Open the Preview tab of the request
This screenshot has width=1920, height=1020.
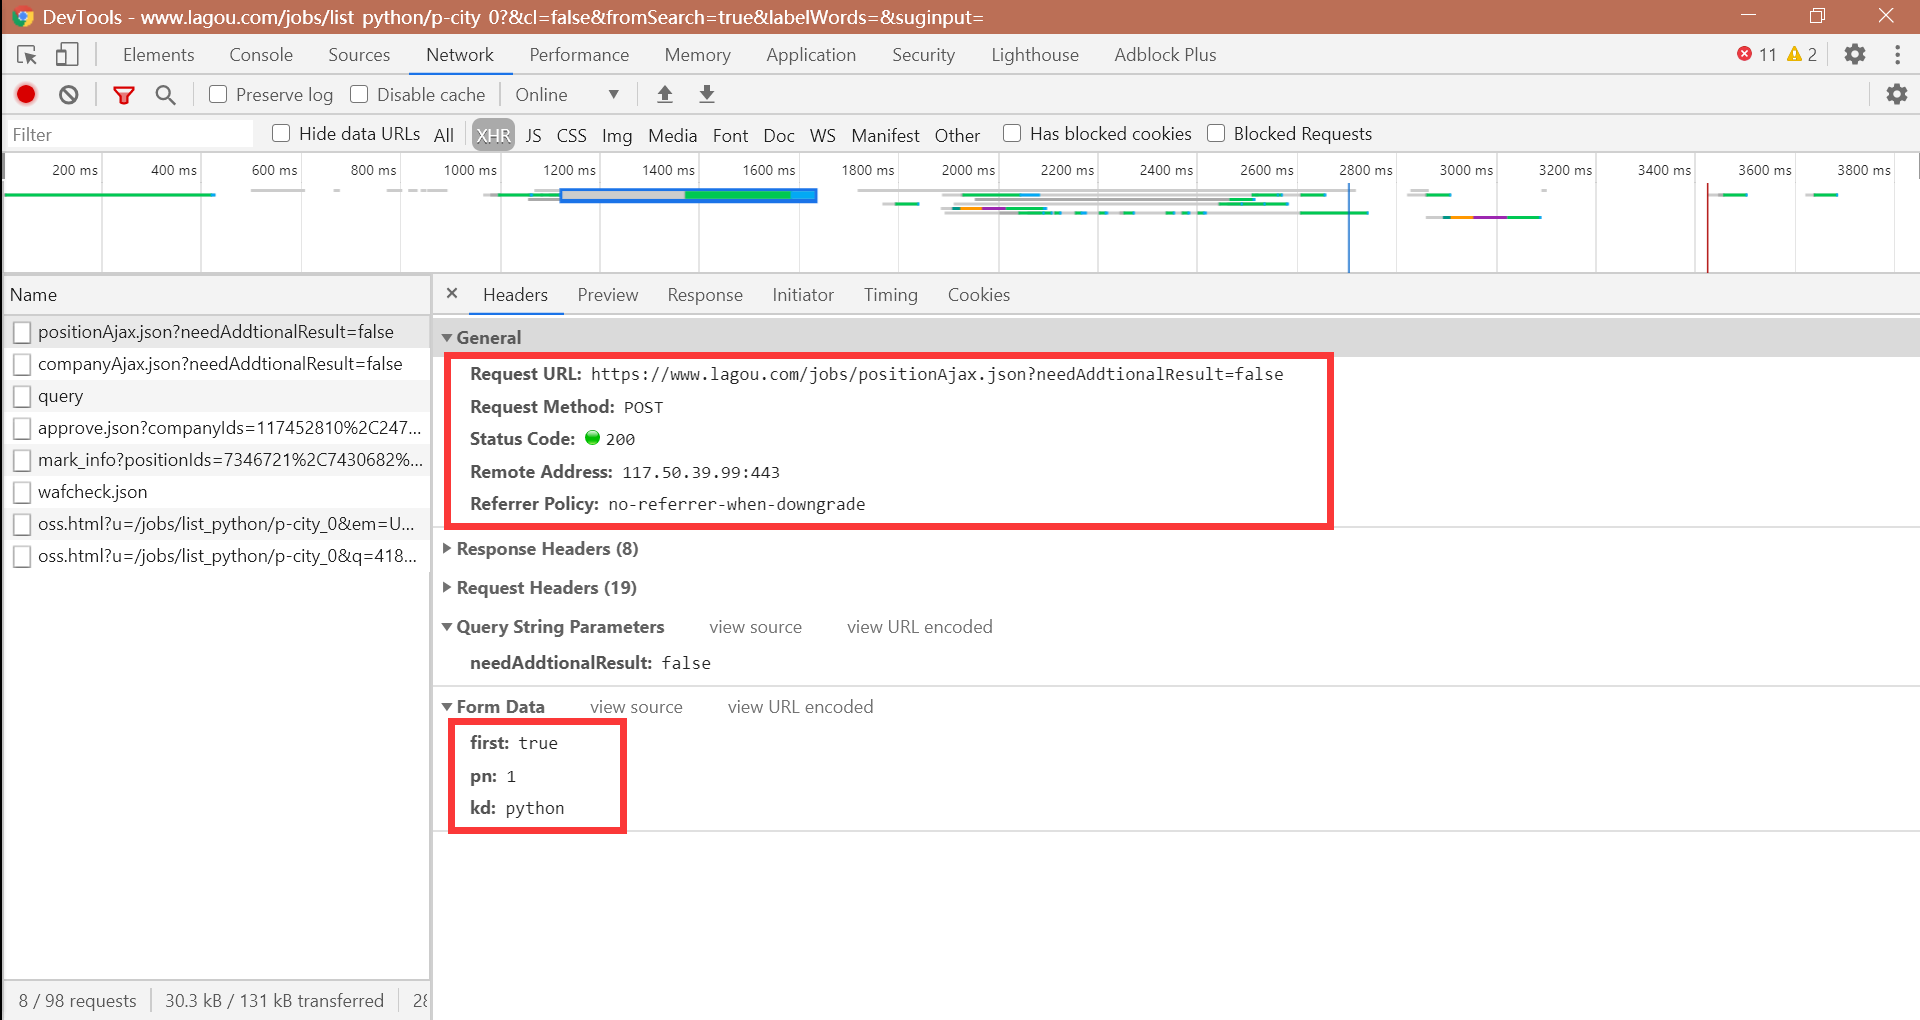pos(607,295)
